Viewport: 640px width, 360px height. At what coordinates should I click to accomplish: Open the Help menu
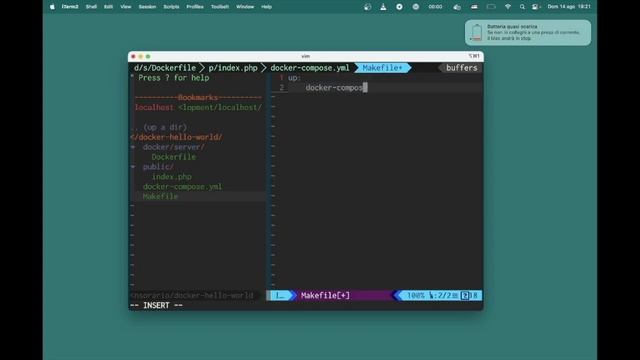(267, 7)
